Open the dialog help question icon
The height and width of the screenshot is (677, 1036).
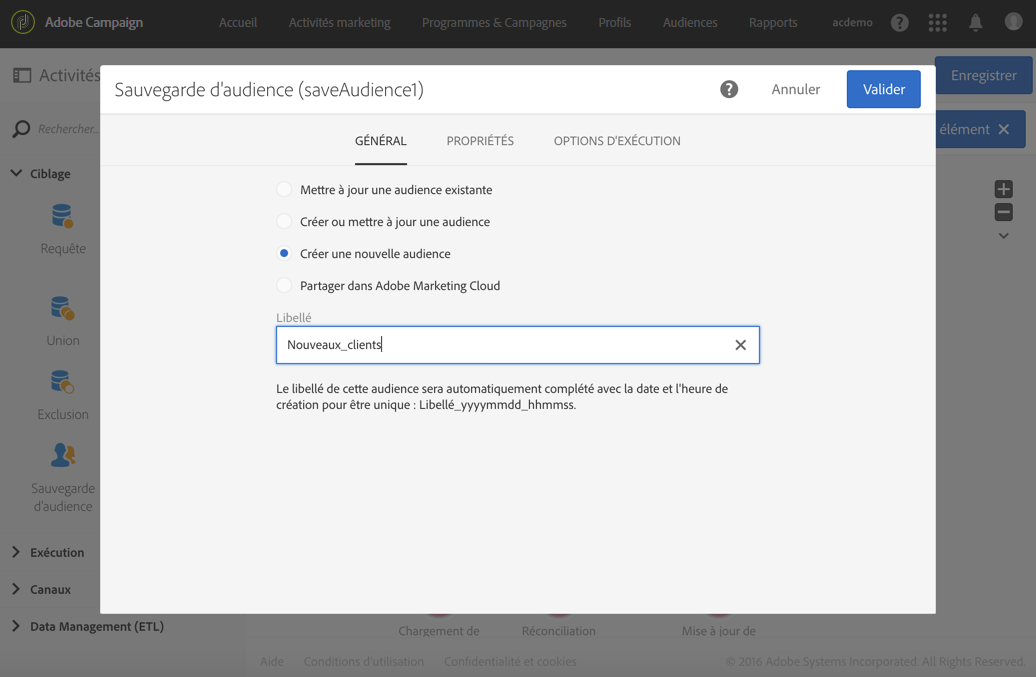coord(729,89)
